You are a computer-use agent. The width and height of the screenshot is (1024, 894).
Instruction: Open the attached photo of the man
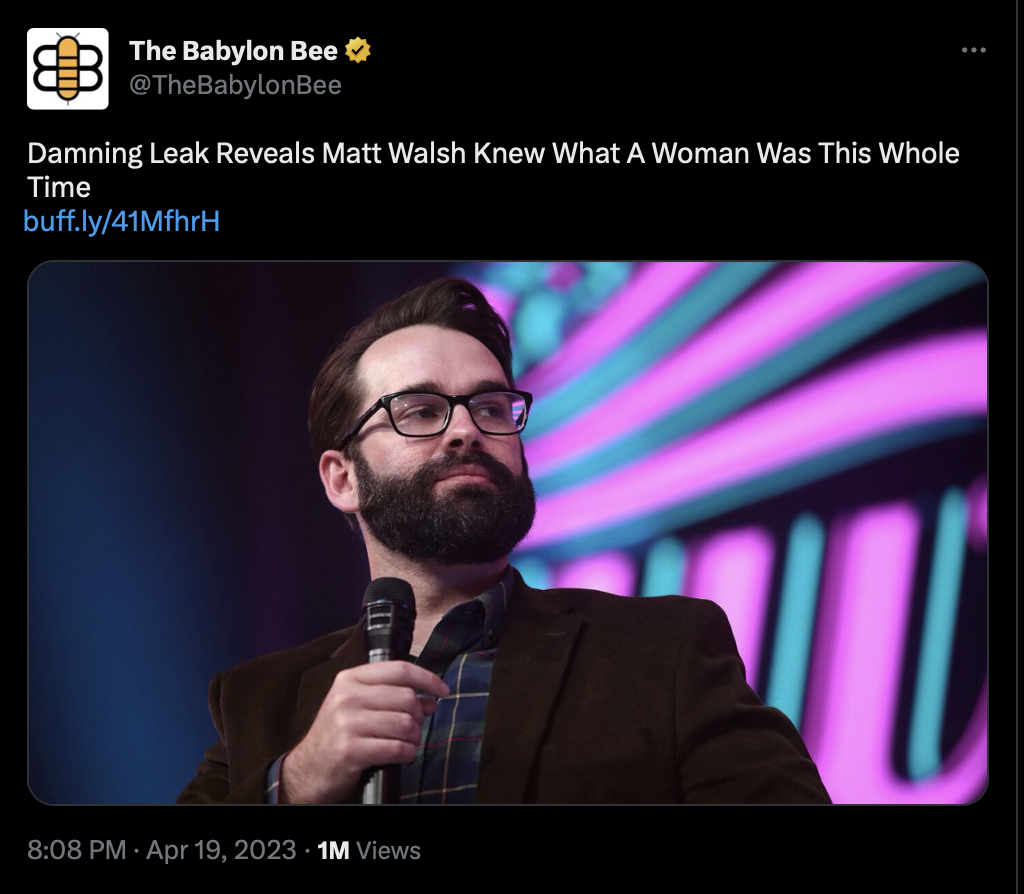coord(507,532)
